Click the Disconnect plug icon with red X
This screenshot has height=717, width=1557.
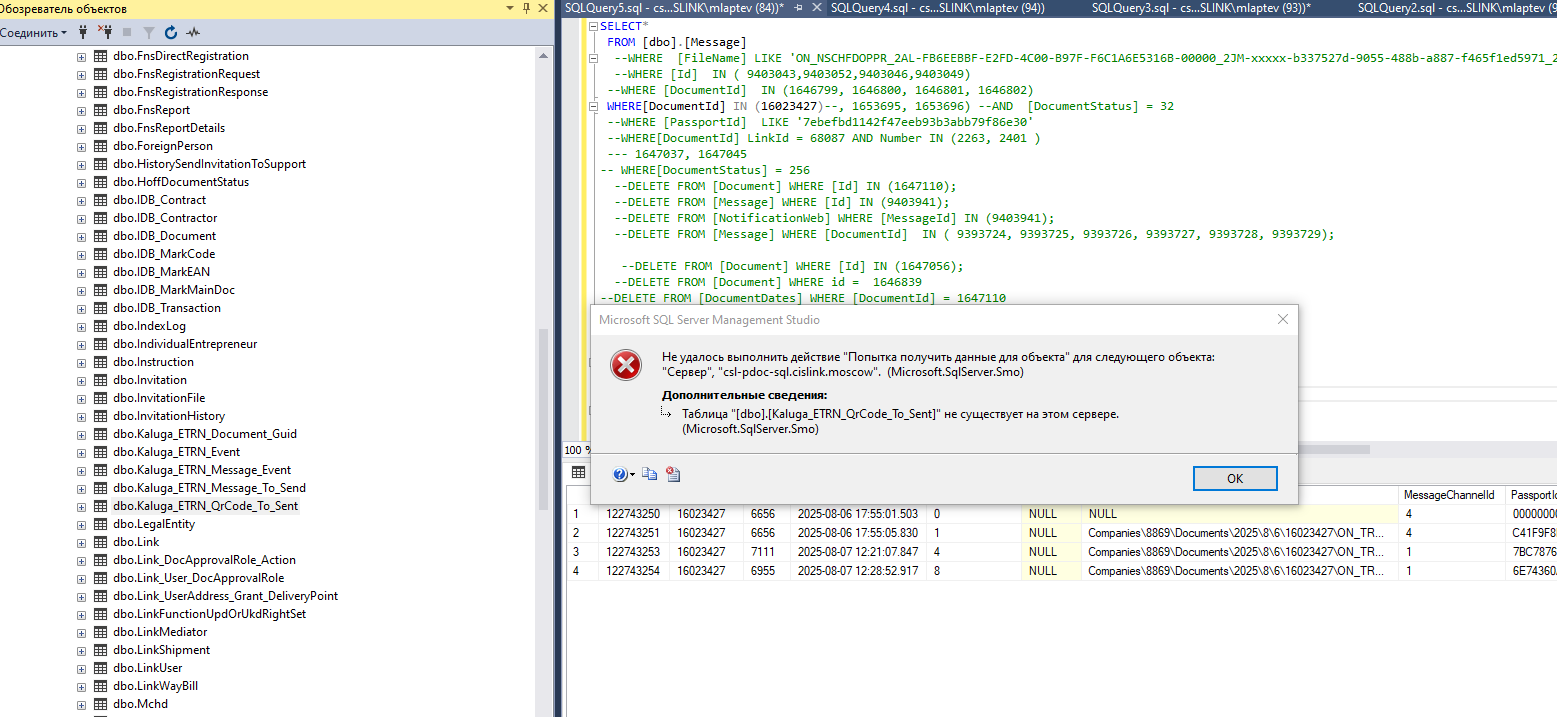(105, 33)
